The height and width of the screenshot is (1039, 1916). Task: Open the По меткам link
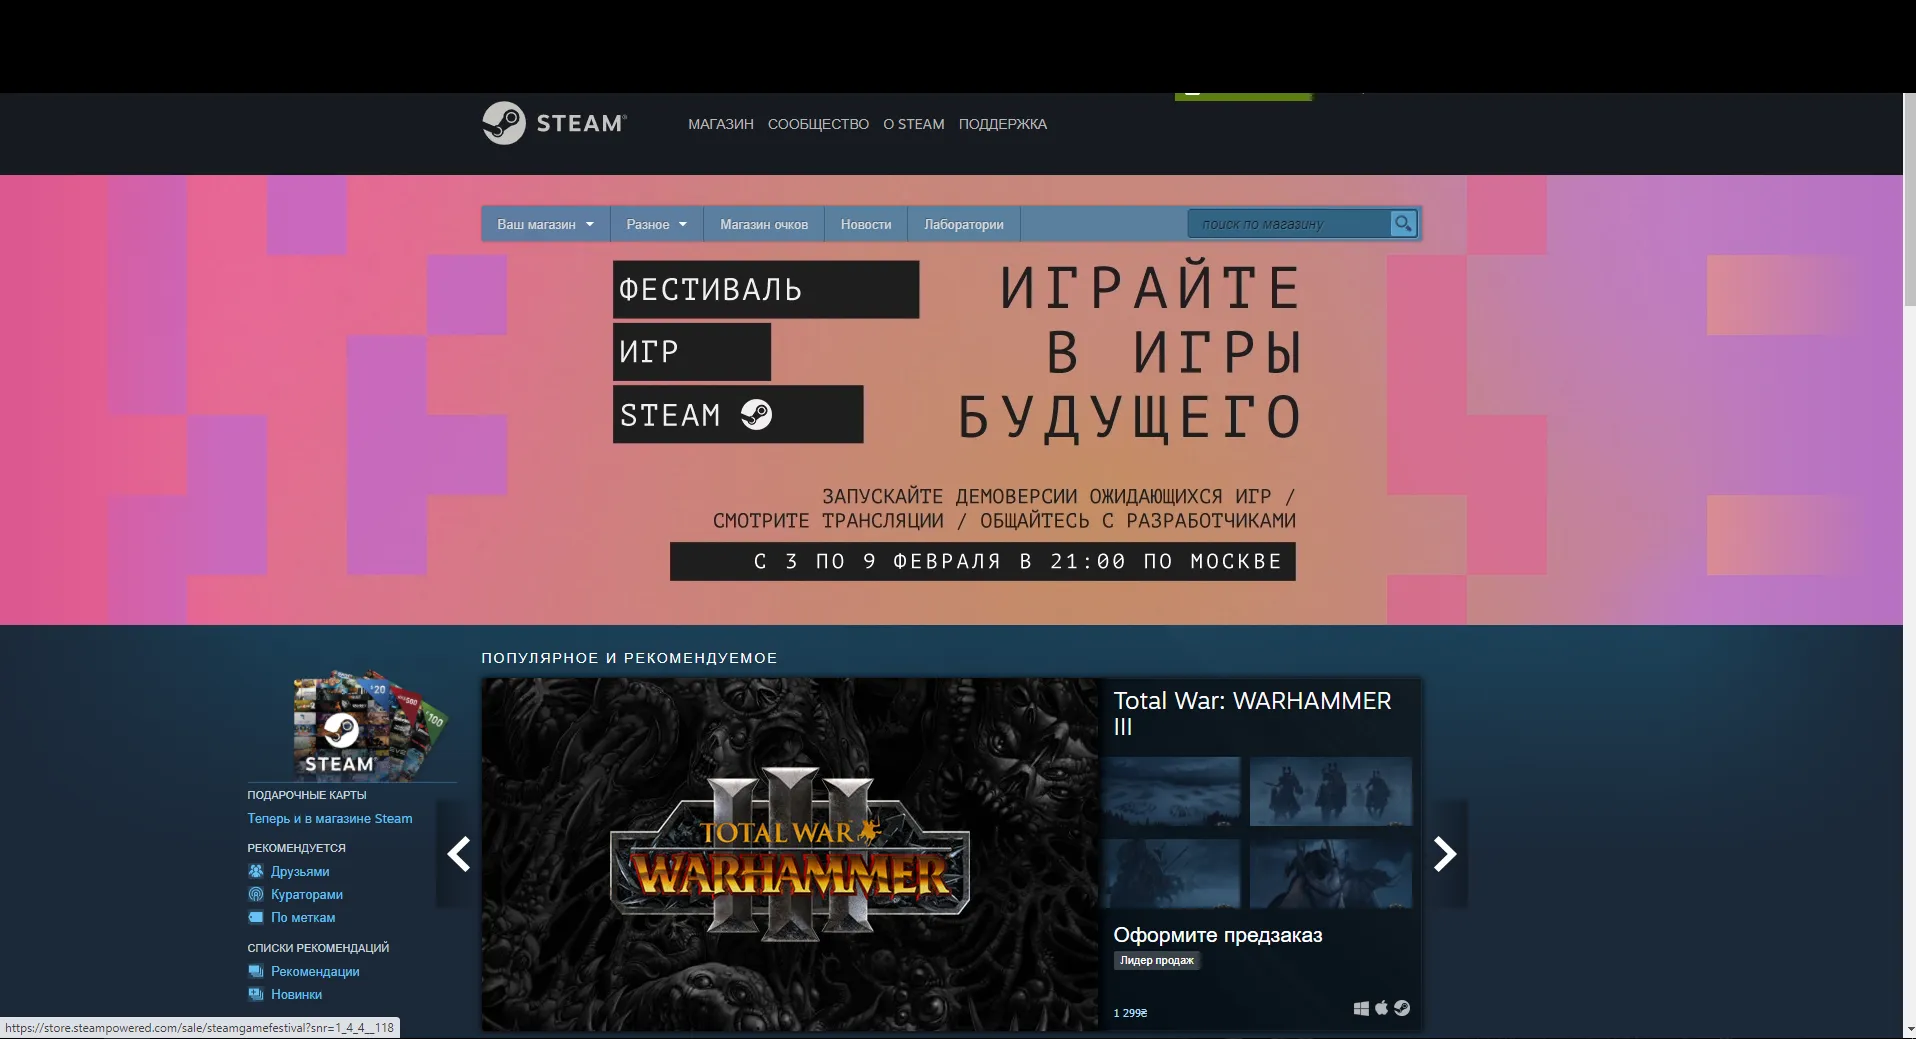303,917
